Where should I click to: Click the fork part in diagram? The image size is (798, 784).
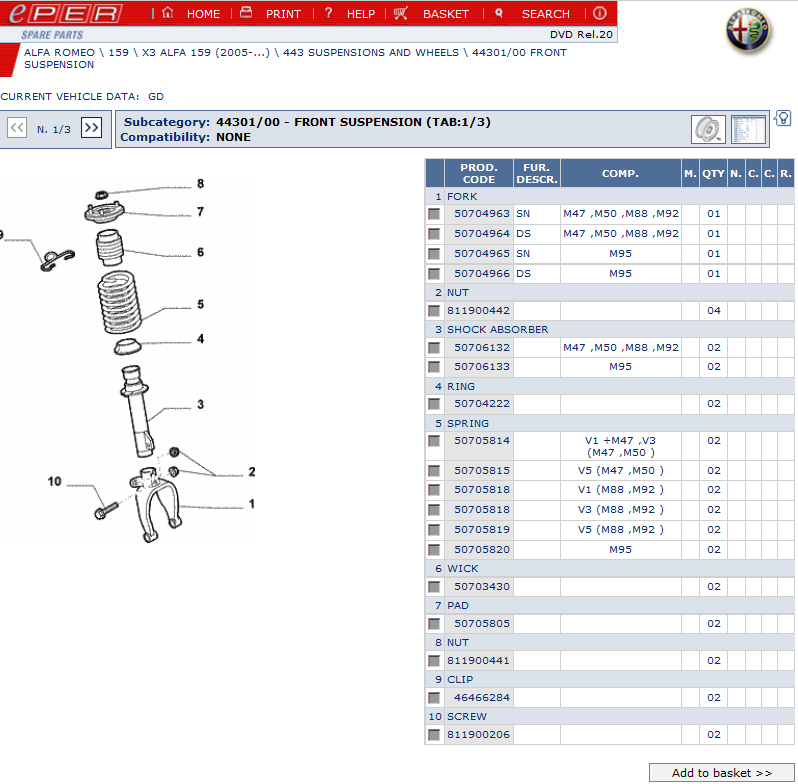click(x=156, y=504)
